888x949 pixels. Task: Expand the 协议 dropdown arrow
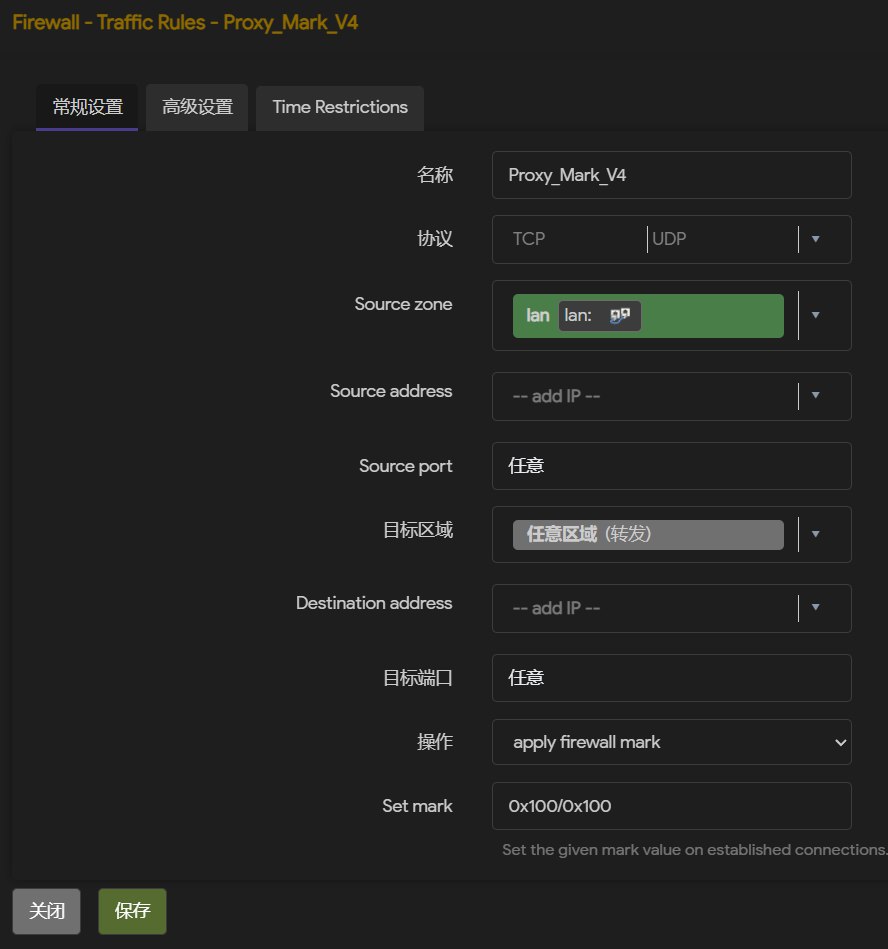pyautogui.click(x=815, y=239)
